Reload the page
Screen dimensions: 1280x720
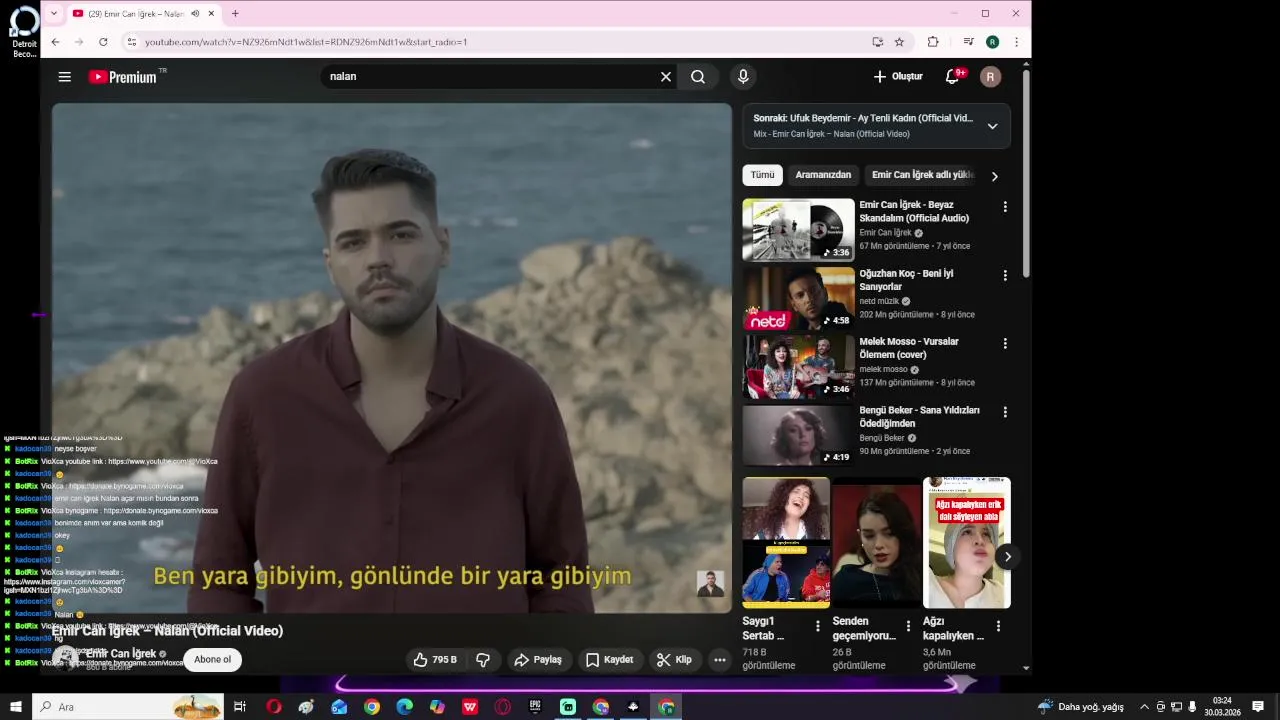point(103,42)
